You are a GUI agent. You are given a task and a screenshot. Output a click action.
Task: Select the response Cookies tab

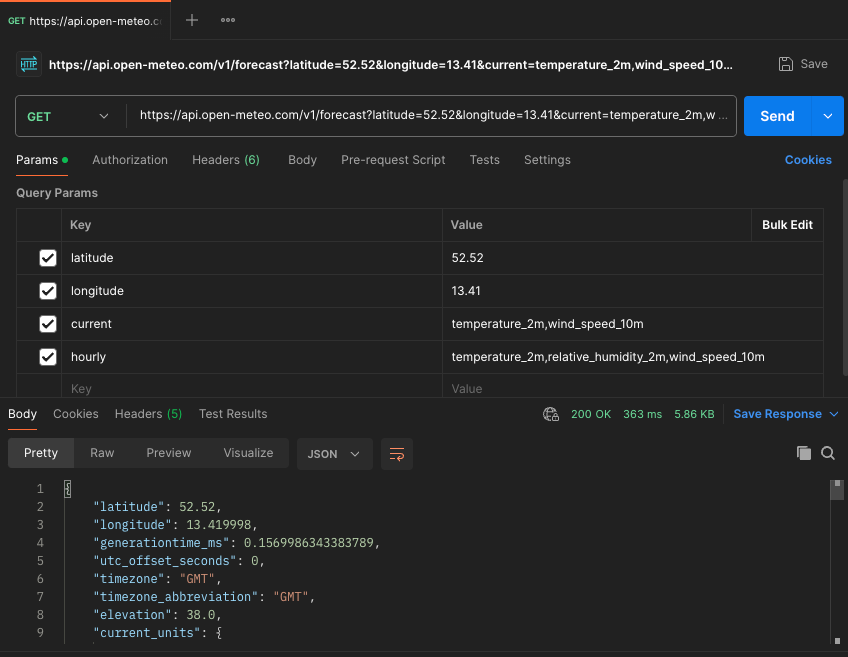[x=76, y=414]
